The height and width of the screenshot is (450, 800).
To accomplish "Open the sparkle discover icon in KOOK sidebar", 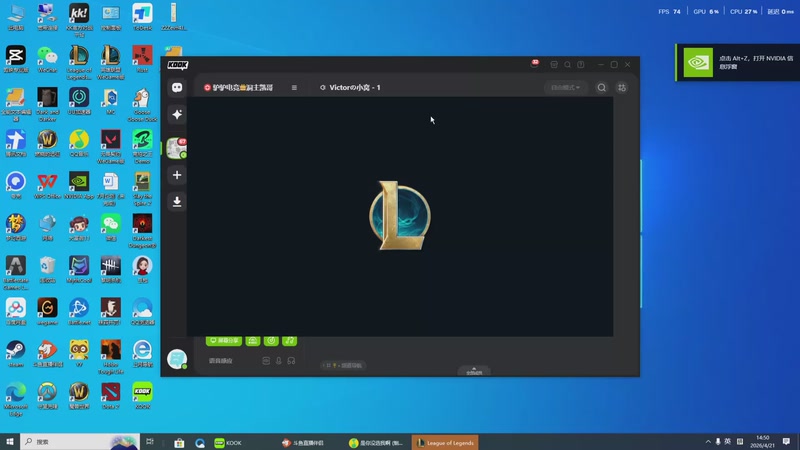I will tap(177, 114).
